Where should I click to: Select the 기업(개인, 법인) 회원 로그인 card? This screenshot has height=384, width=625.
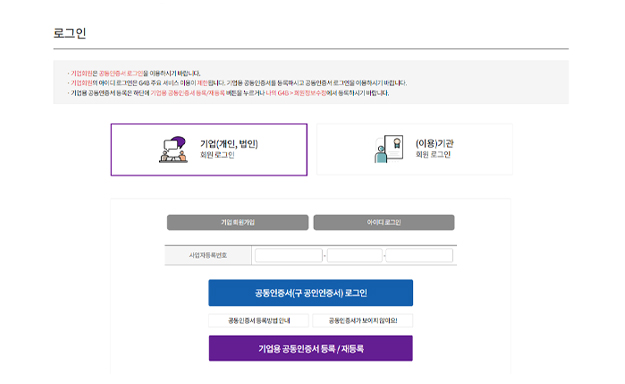click(x=209, y=150)
